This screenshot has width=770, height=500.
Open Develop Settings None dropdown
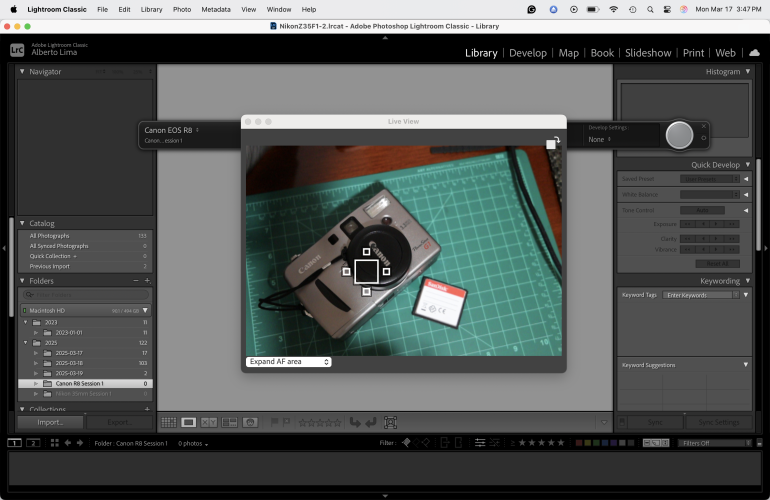[600, 139]
